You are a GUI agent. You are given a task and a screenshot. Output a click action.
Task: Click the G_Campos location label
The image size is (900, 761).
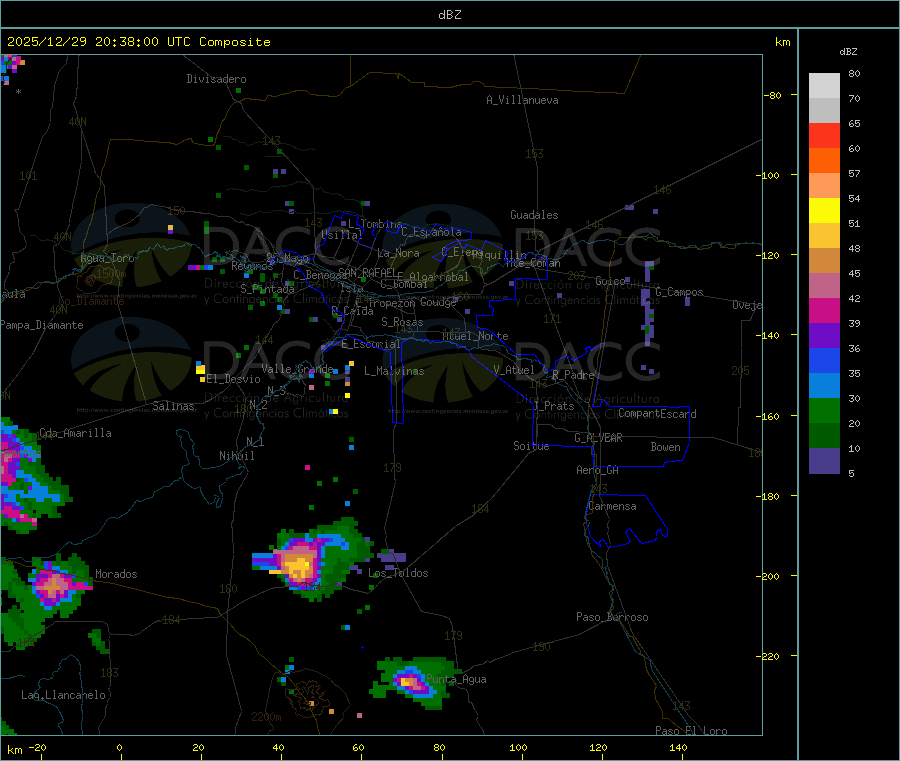679,292
